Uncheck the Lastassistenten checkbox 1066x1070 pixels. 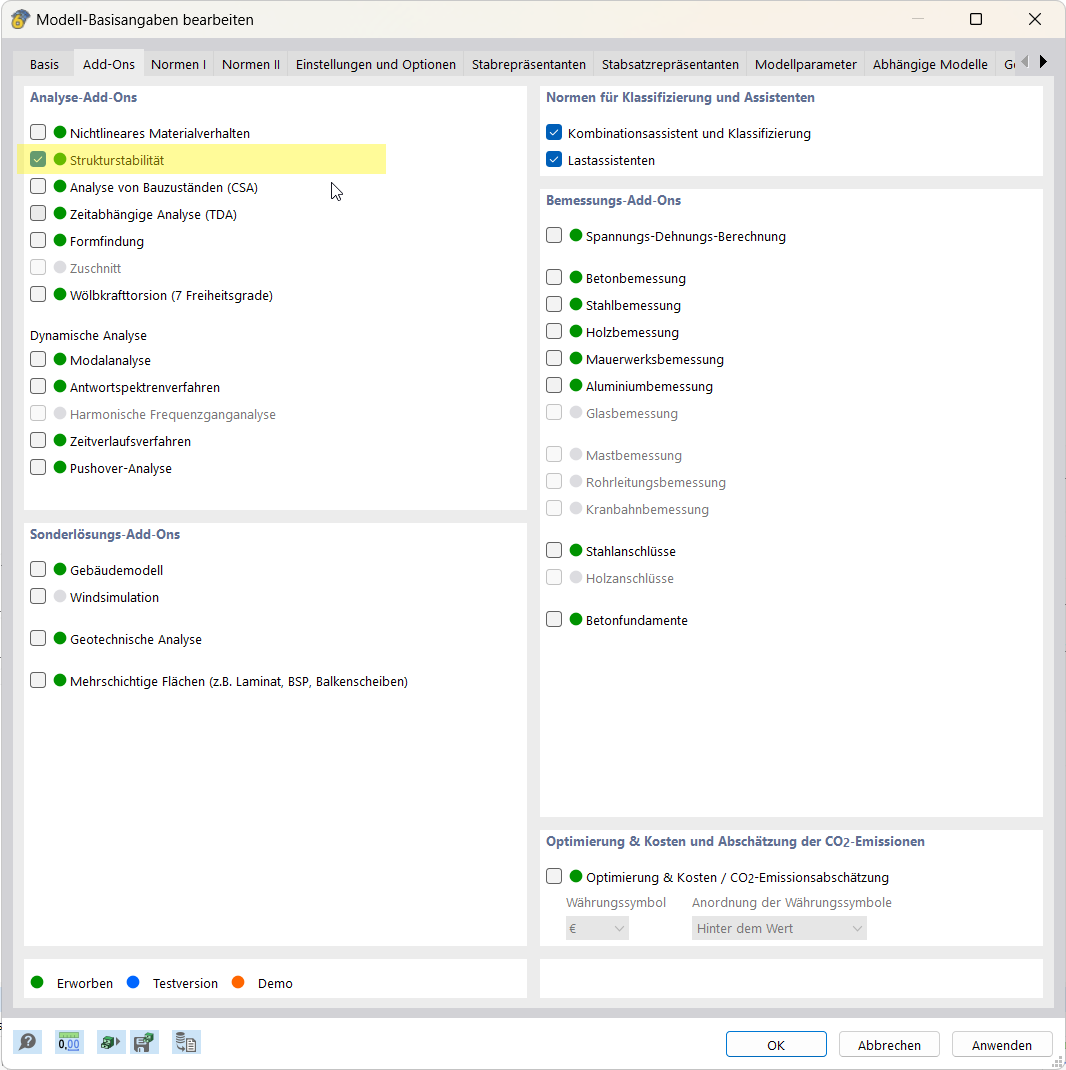[554, 159]
